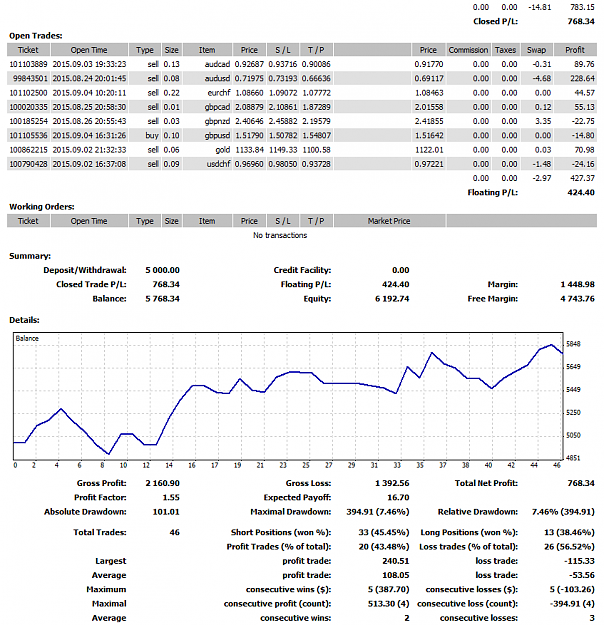Click the gold profit value 70.98

pos(584,150)
